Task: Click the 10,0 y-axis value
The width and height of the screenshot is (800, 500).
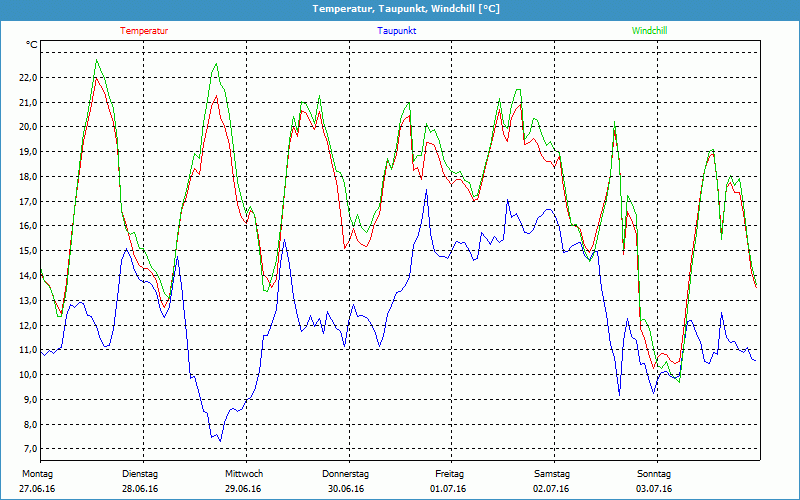Action: pos(28,375)
